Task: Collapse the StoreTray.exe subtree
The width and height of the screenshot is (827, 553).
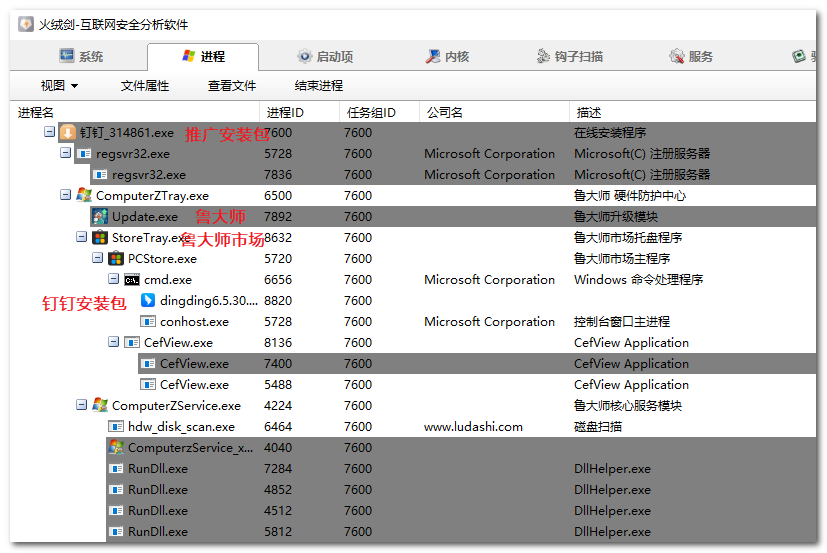Action: coord(81,236)
